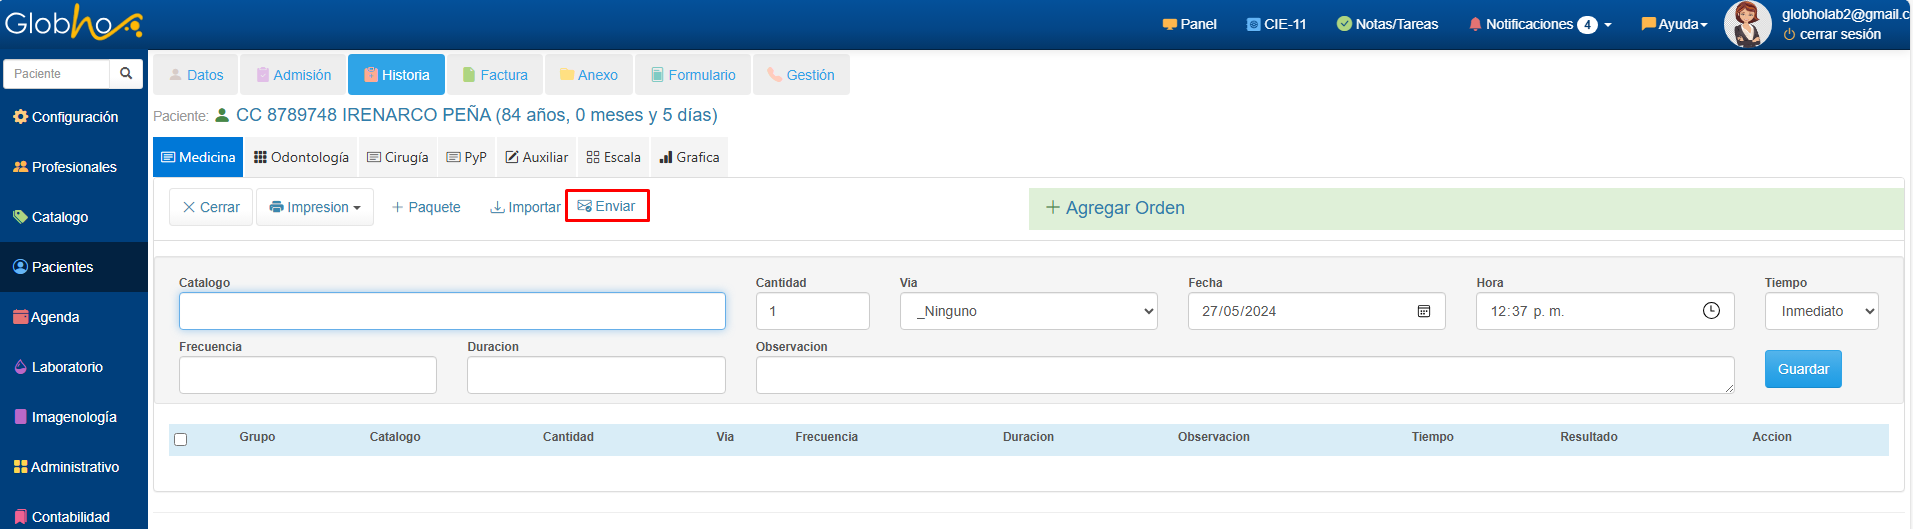
Task: Select the Factura tab
Action: click(495, 75)
